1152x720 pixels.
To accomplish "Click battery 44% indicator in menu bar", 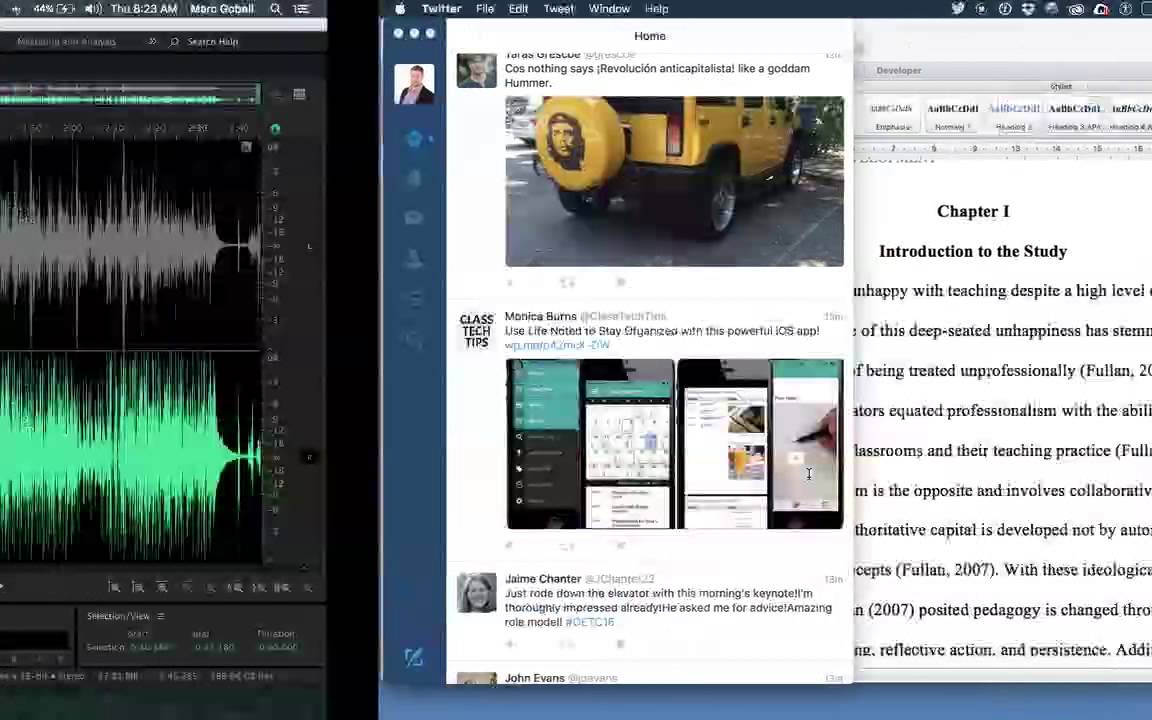I will (53, 9).
